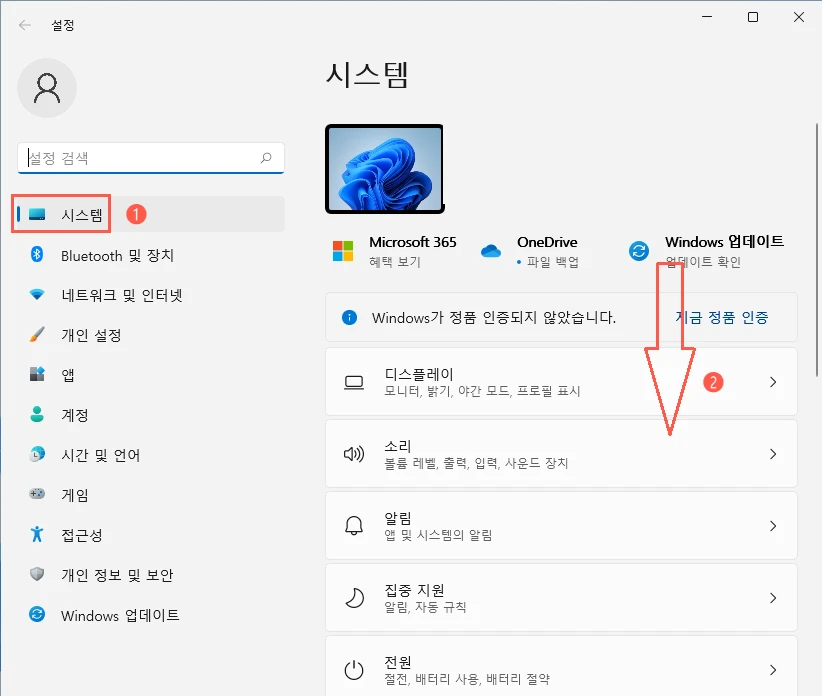Image resolution: width=822 pixels, height=696 pixels.
Task: Click the 설정 검색 search field
Action: coord(150,158)
